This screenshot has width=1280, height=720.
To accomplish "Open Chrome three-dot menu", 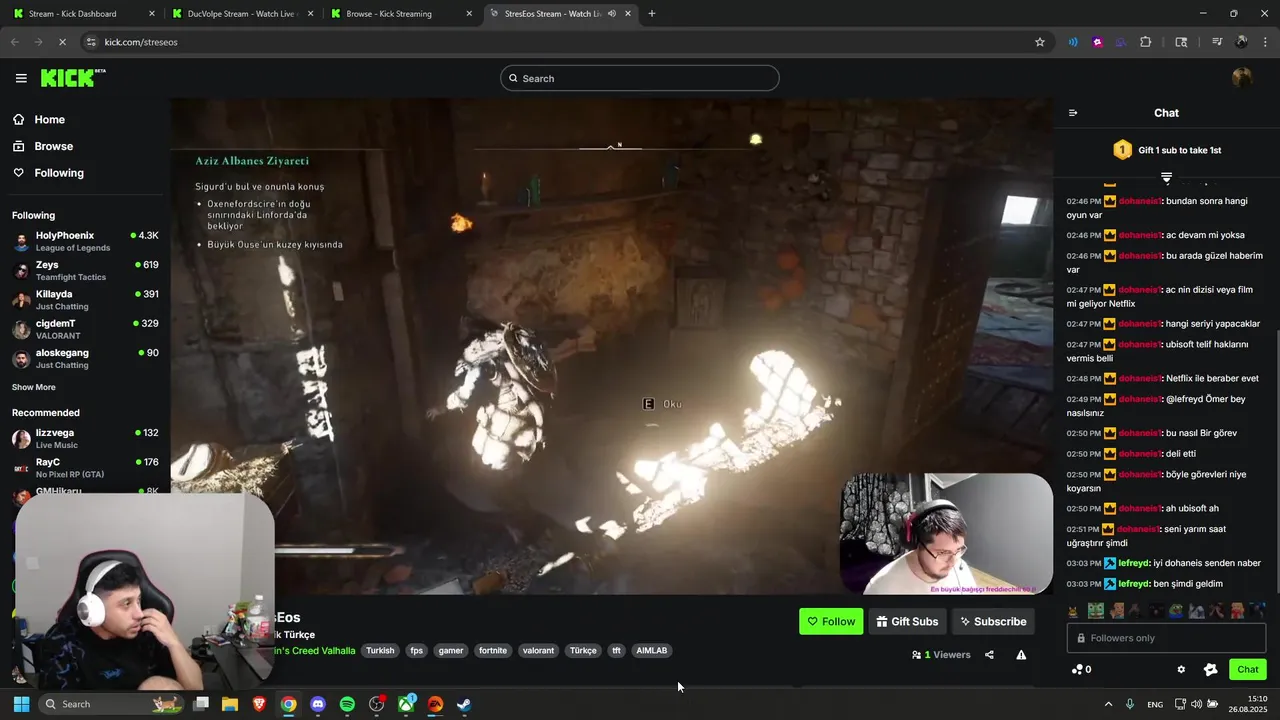I will coord(1264,42).
